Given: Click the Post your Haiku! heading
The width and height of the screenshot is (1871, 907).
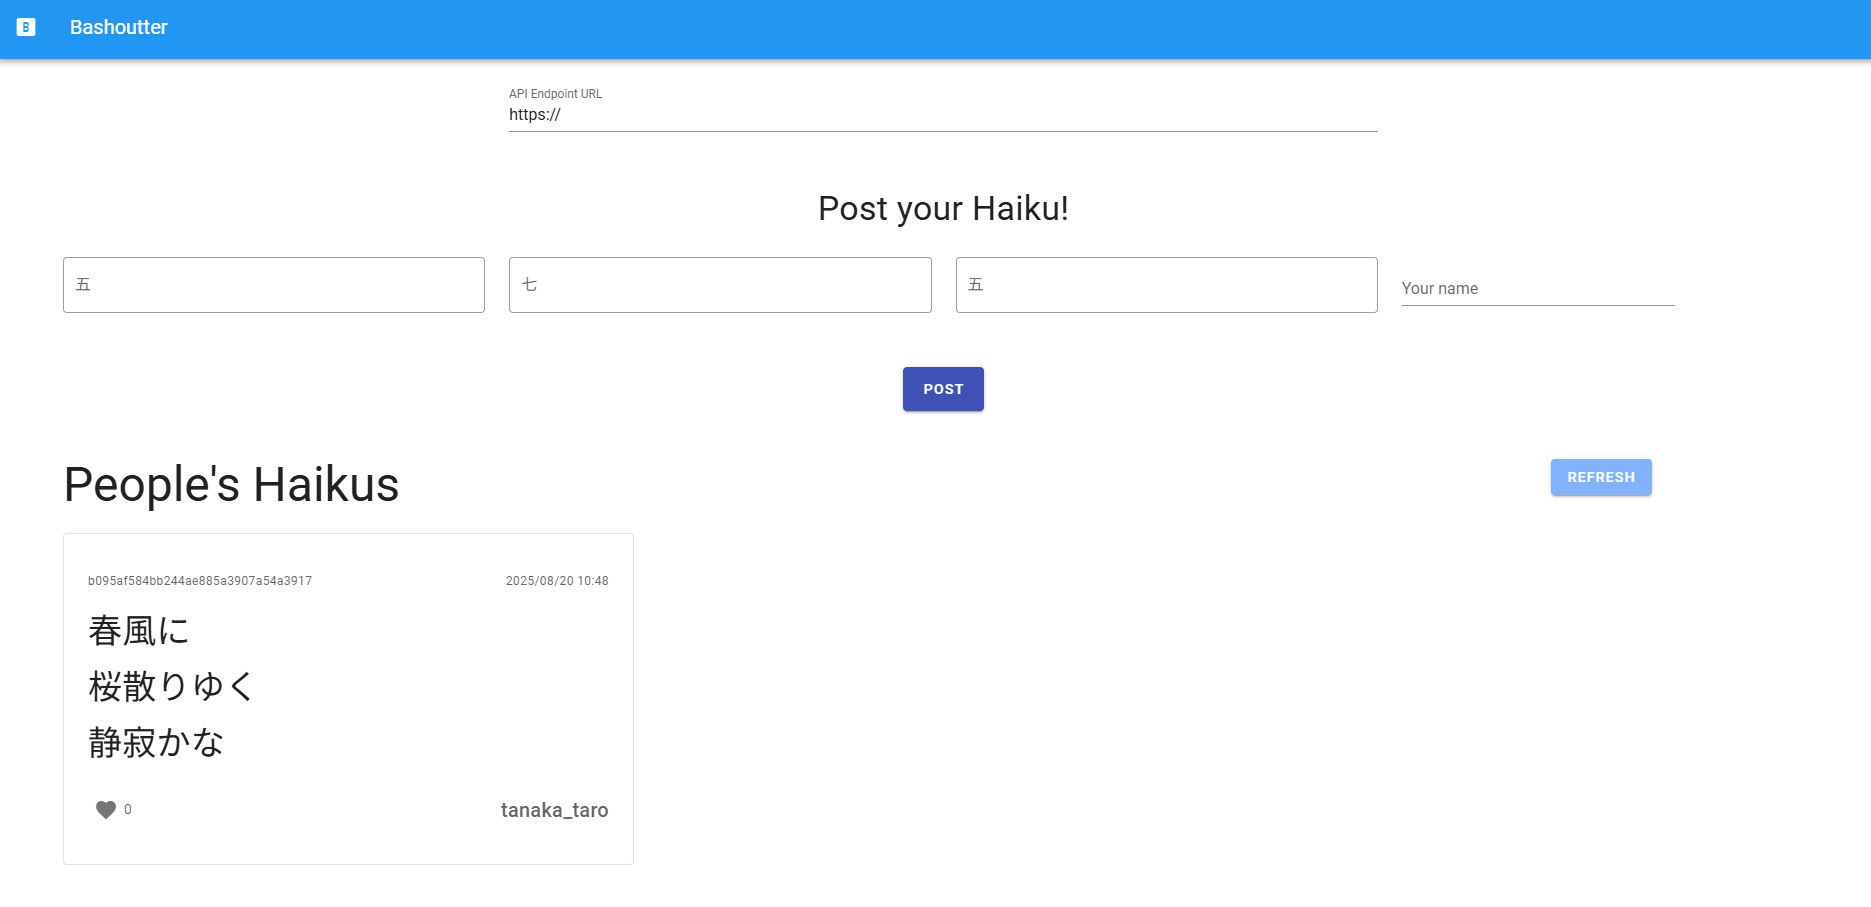Looking at the screenshot, I should (943, 208).
